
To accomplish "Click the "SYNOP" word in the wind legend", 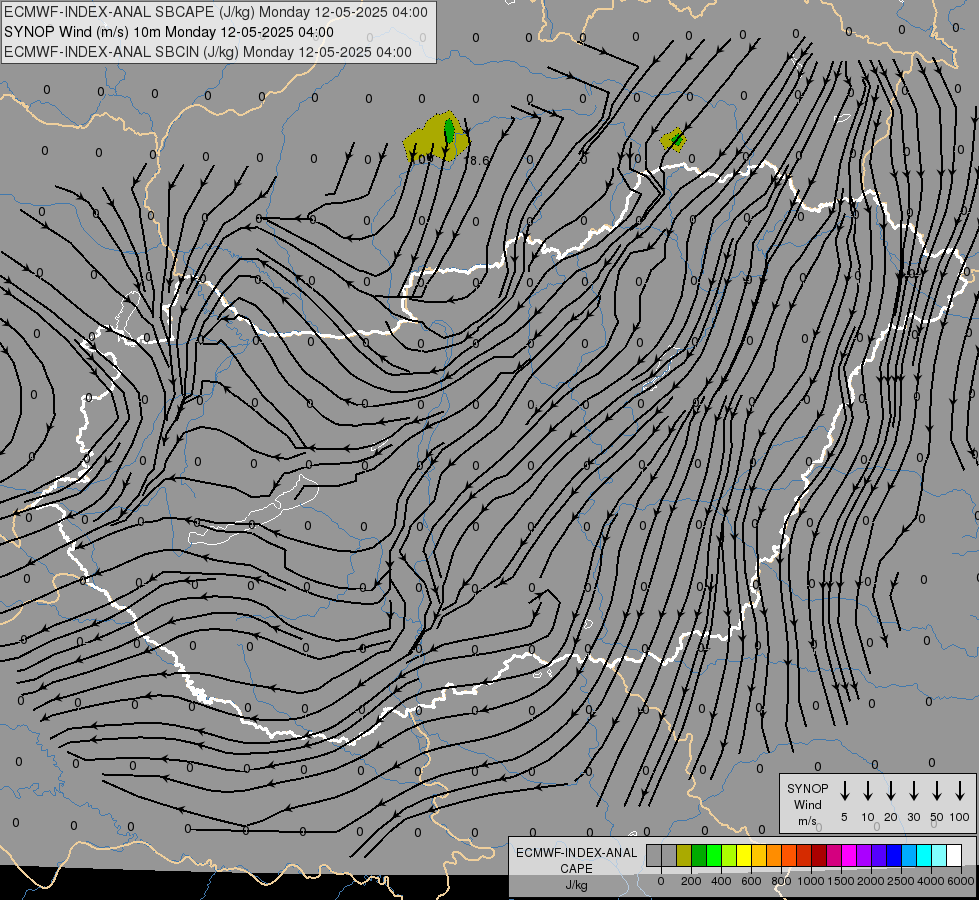I will coord(807,788).
